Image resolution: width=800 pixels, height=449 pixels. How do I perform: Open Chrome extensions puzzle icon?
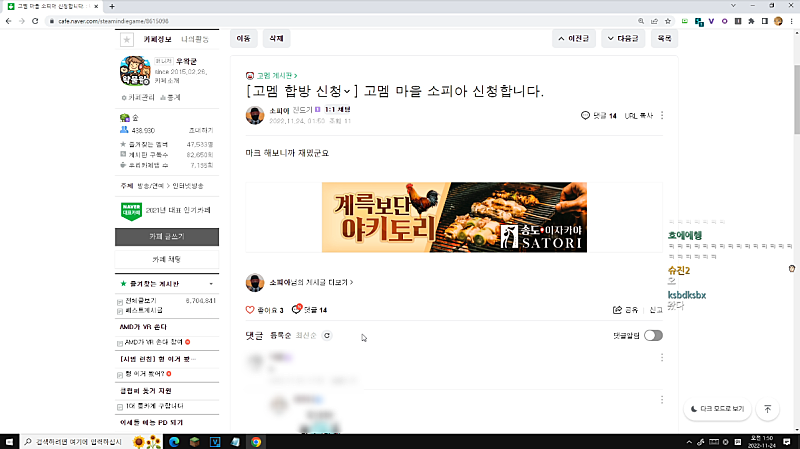(x=752, y=21)
